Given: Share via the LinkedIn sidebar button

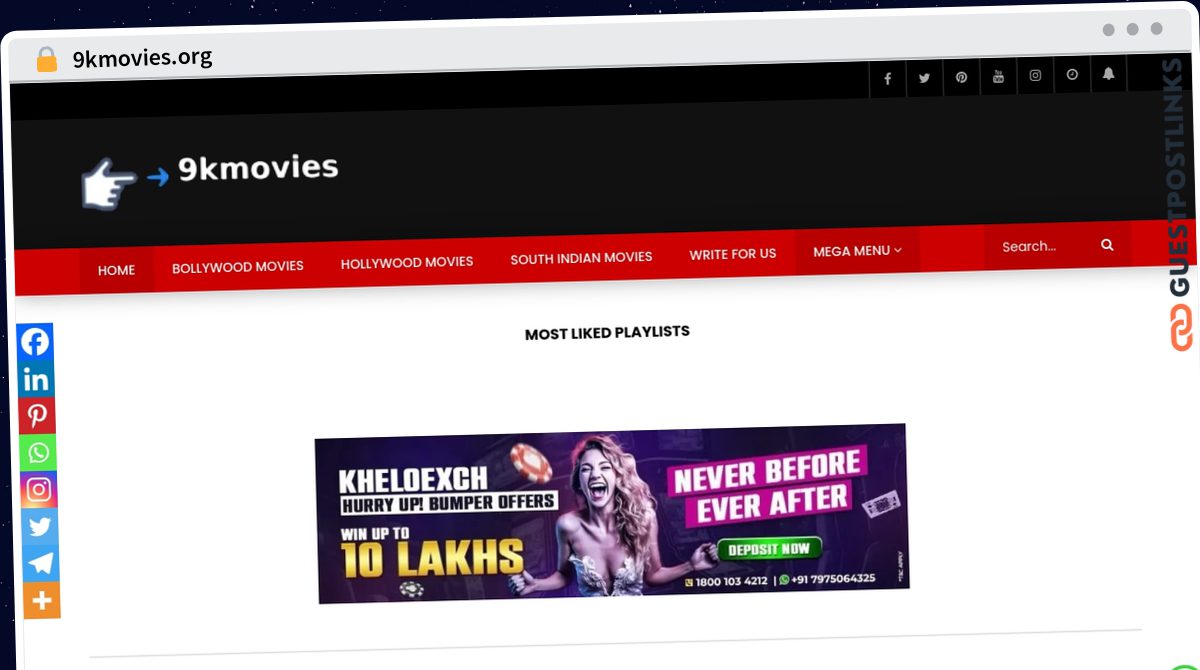Looking at the screenshot, I should [36, 379].
